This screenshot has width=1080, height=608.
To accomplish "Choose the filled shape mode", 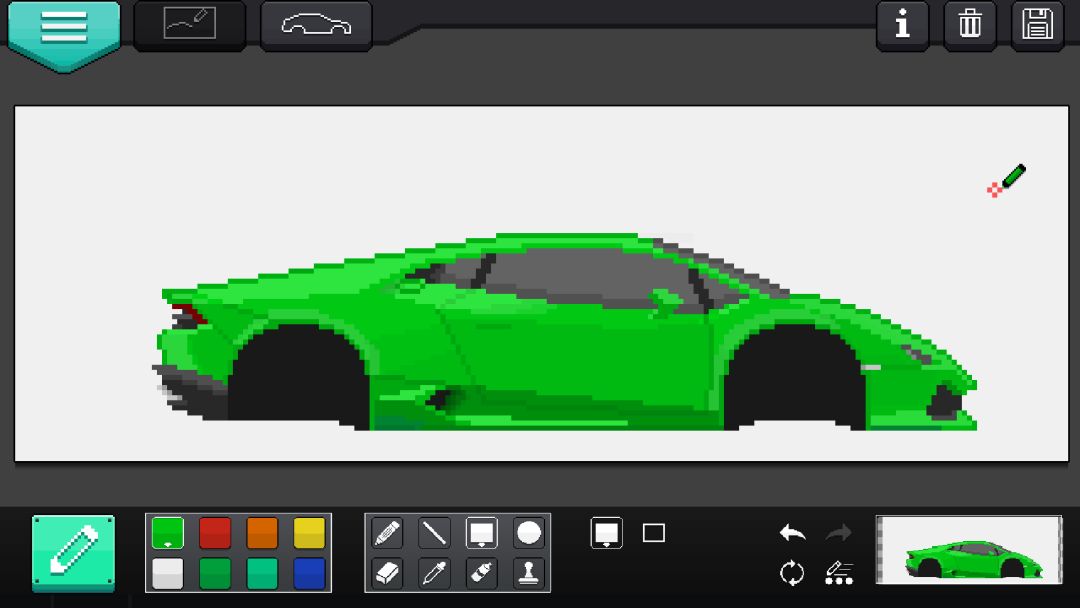I will click(607, 533).
